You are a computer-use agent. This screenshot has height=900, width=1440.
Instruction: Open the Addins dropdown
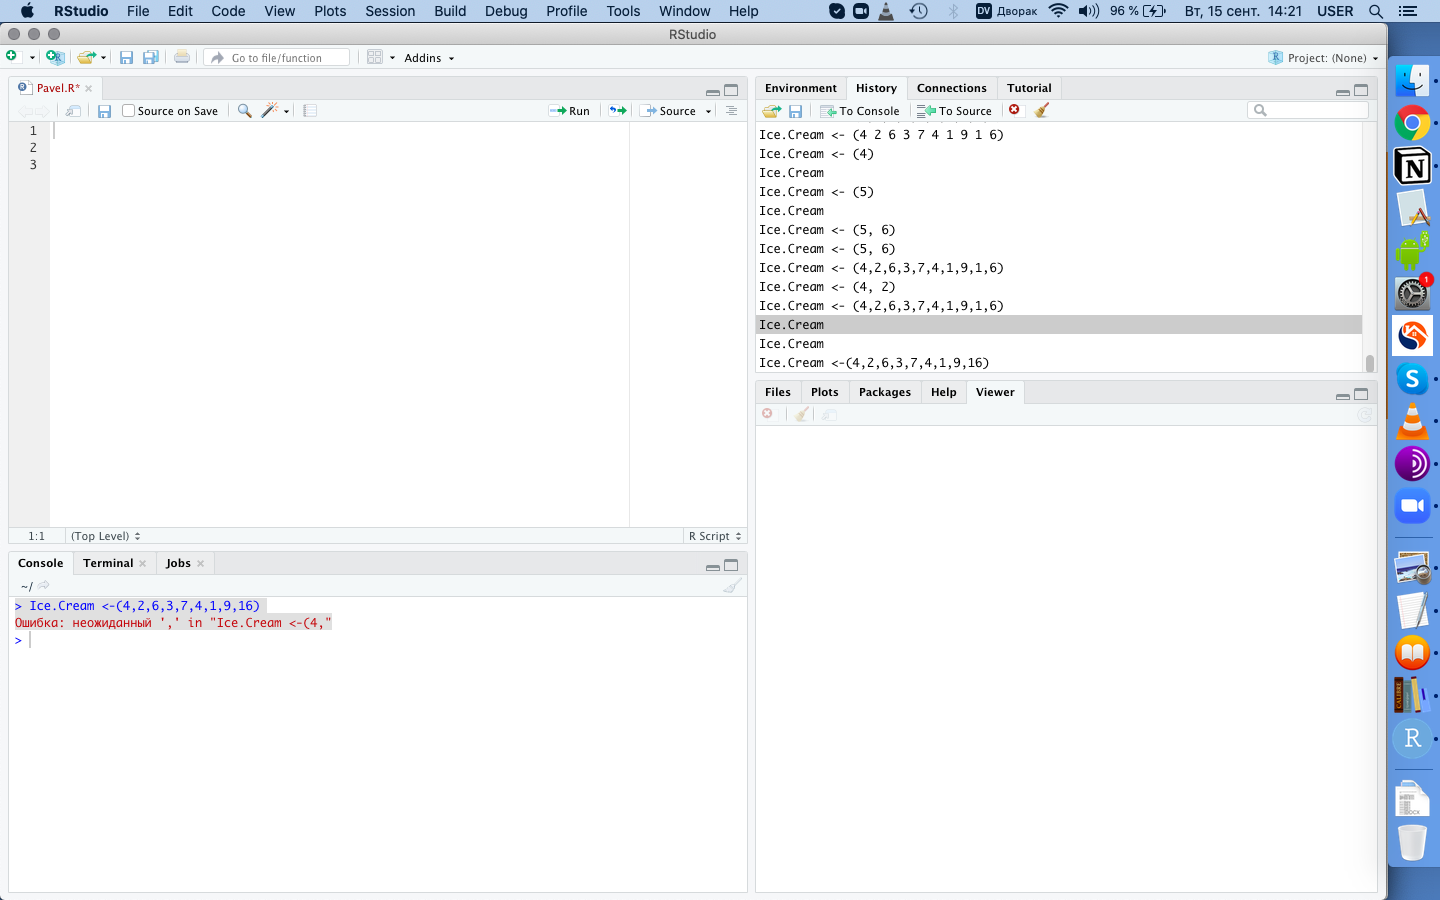click(429, 58)
